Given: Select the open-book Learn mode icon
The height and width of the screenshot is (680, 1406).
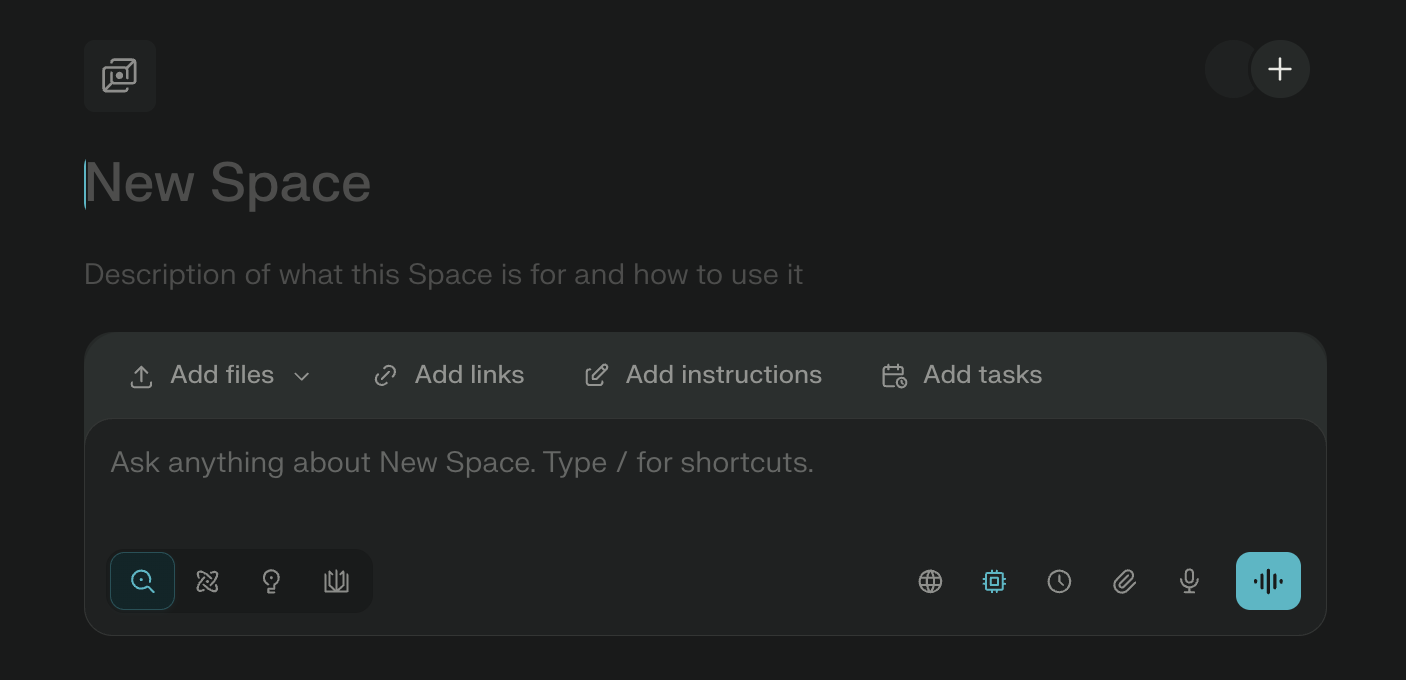Looking at the screenshot, I should 336,581.
